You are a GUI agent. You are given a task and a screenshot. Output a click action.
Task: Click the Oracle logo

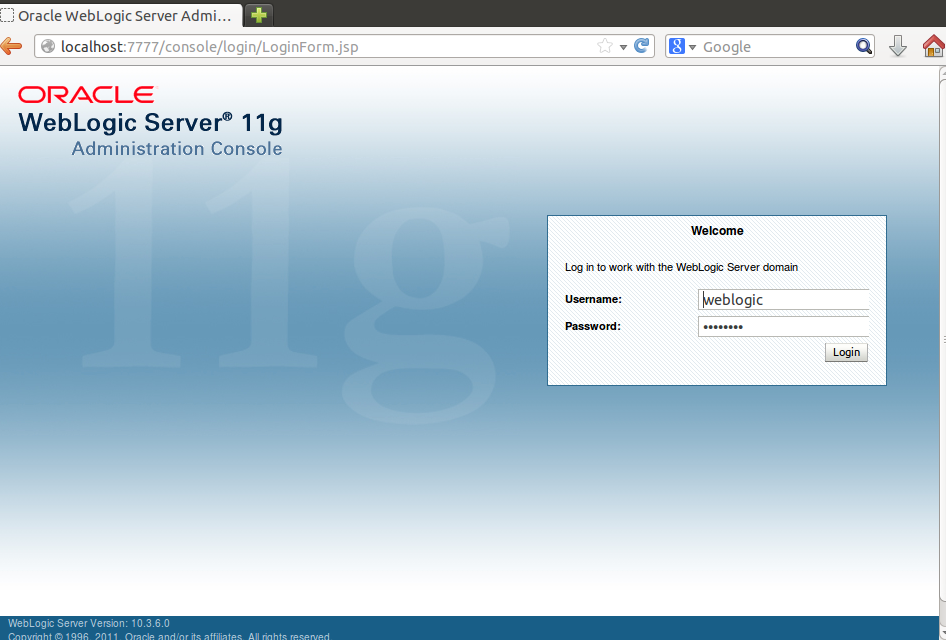click(x=87, y=95)
